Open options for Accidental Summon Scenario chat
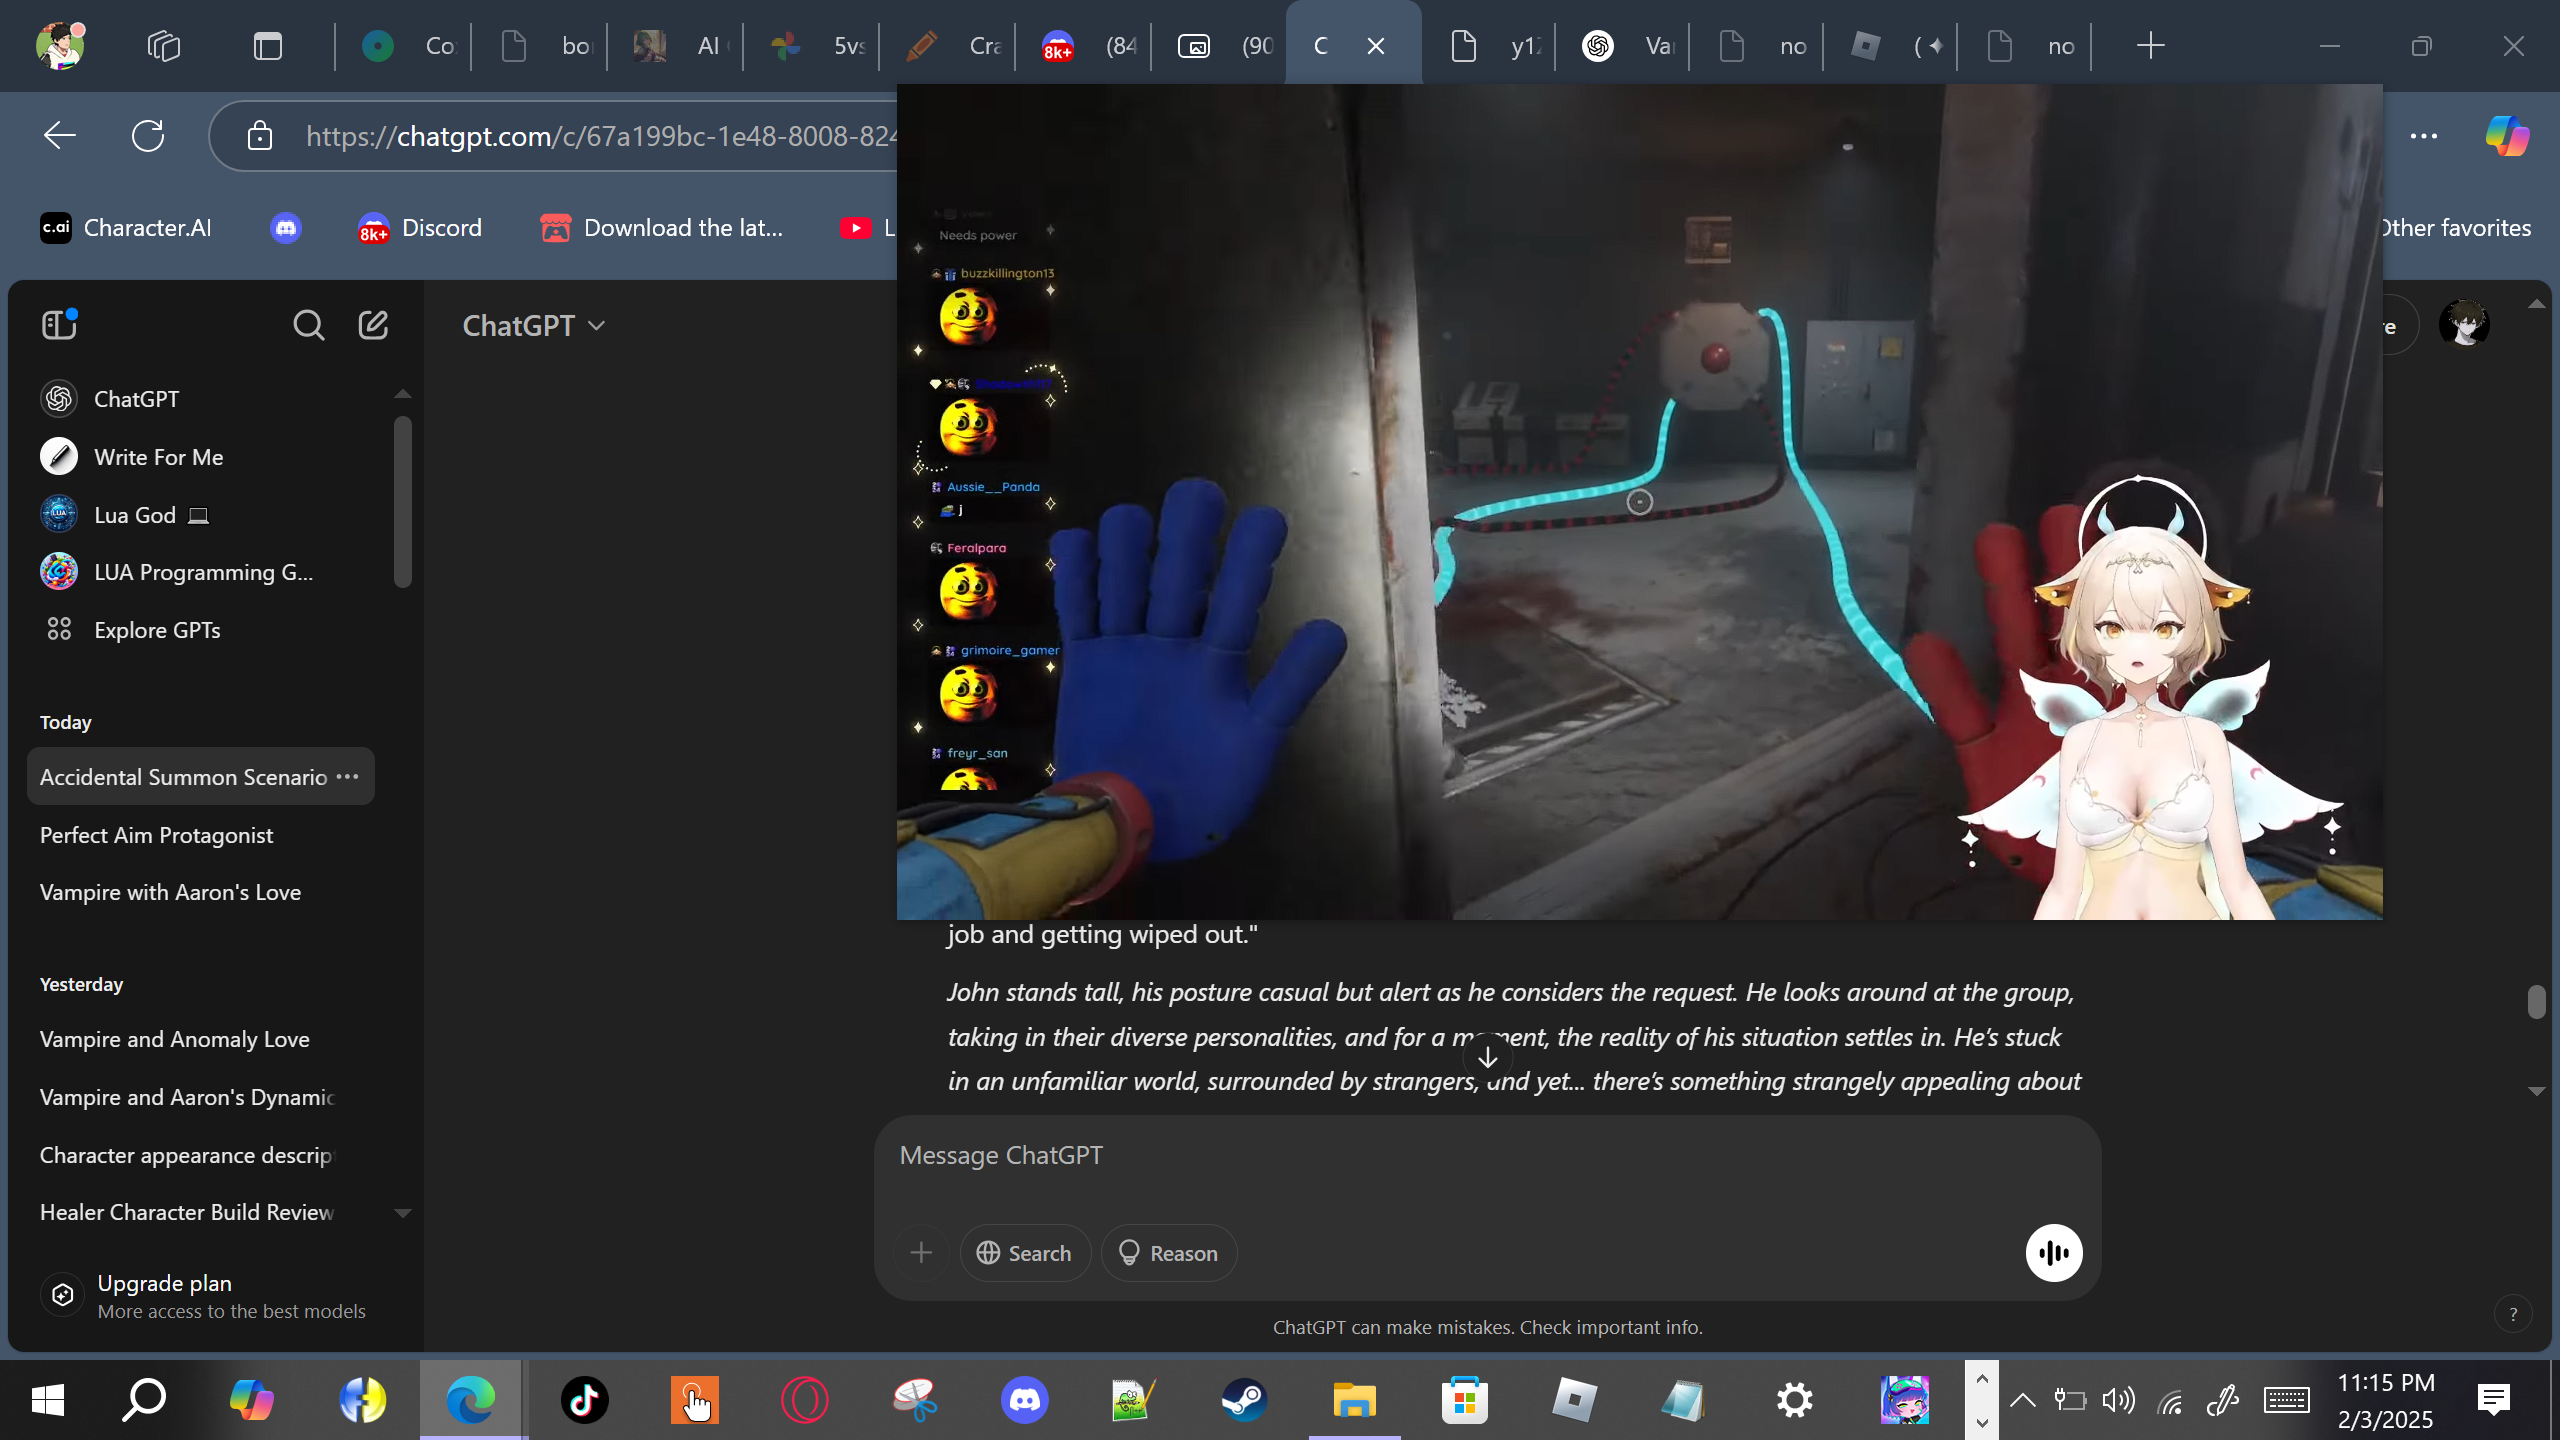Viewport: 2560px width, 1440px height. pos(348,777)
